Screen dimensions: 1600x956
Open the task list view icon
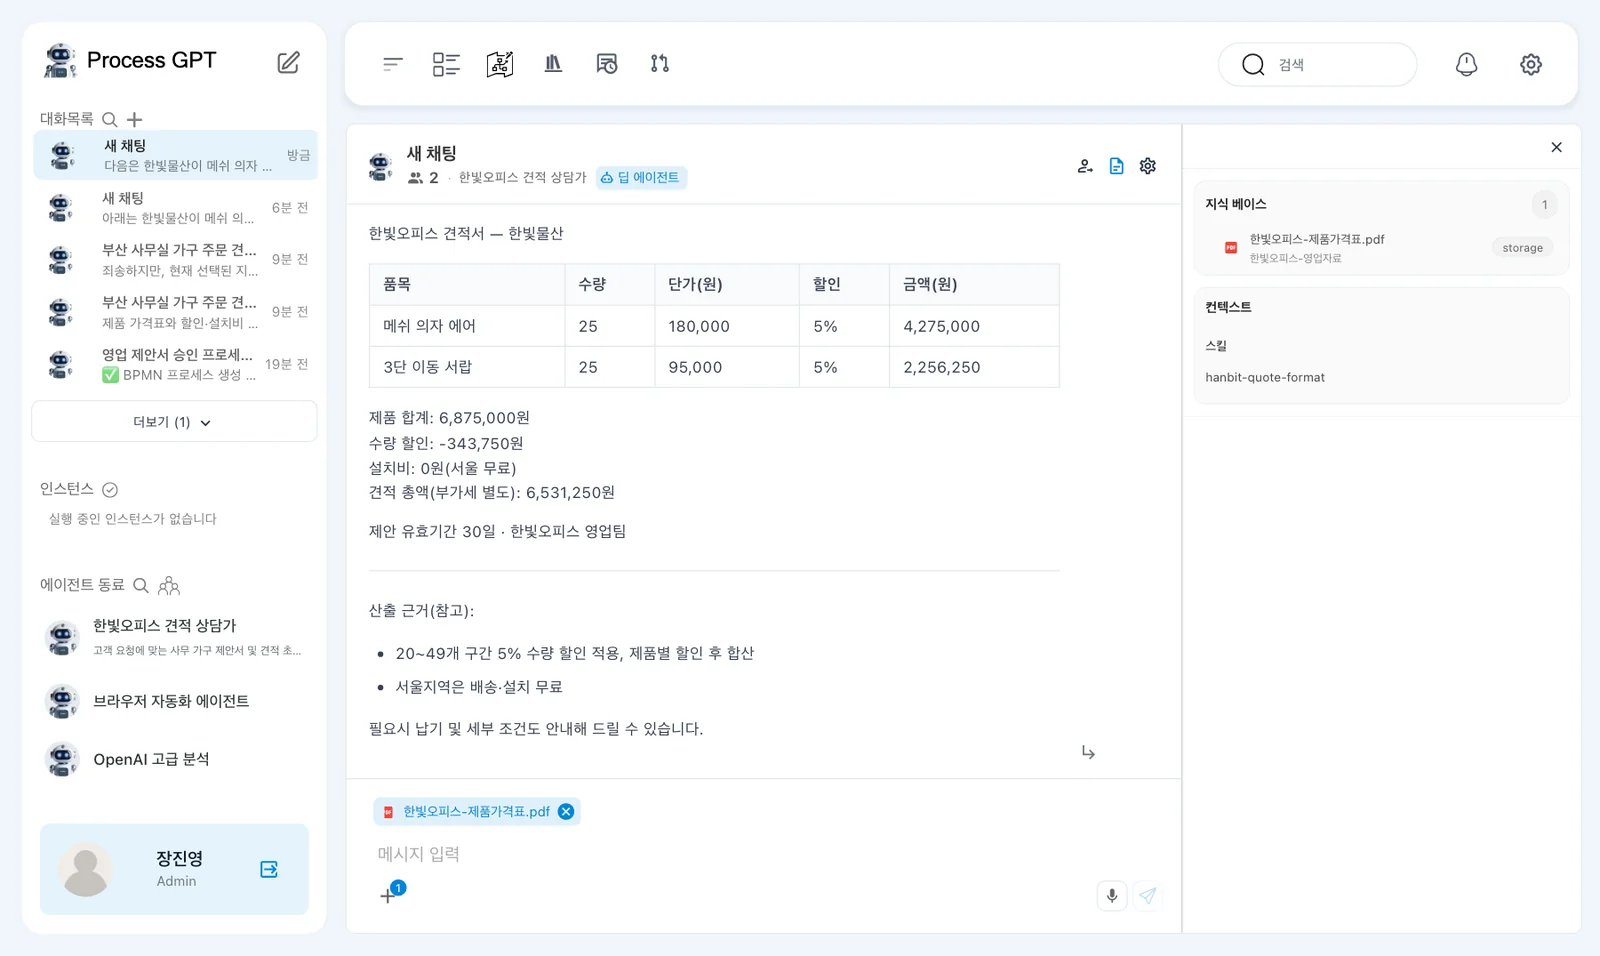tap(446, 64)
